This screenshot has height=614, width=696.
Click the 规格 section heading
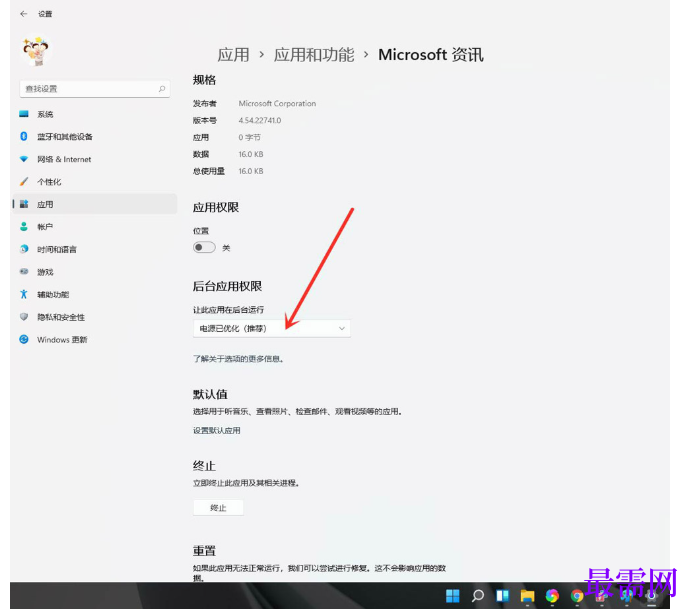tap(204, 80)
